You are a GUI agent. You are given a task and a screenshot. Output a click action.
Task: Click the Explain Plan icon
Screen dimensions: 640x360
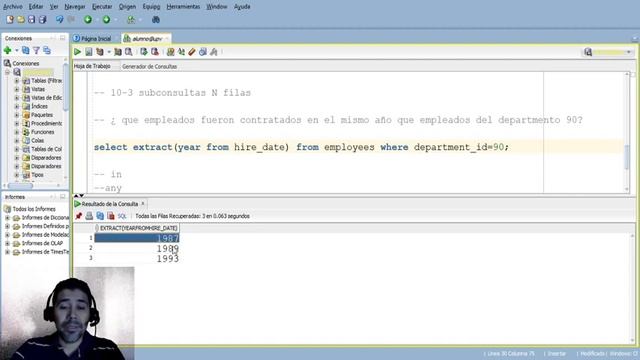100,52
